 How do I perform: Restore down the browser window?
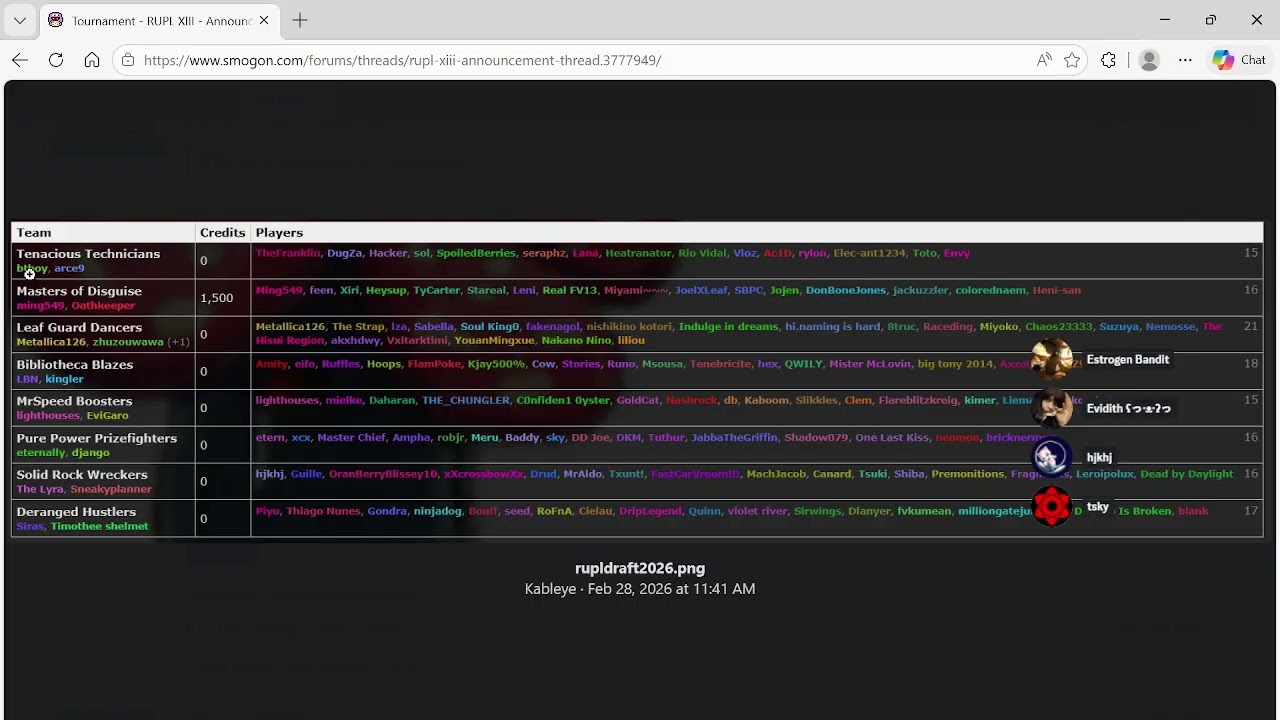[x=1211, y=20]
